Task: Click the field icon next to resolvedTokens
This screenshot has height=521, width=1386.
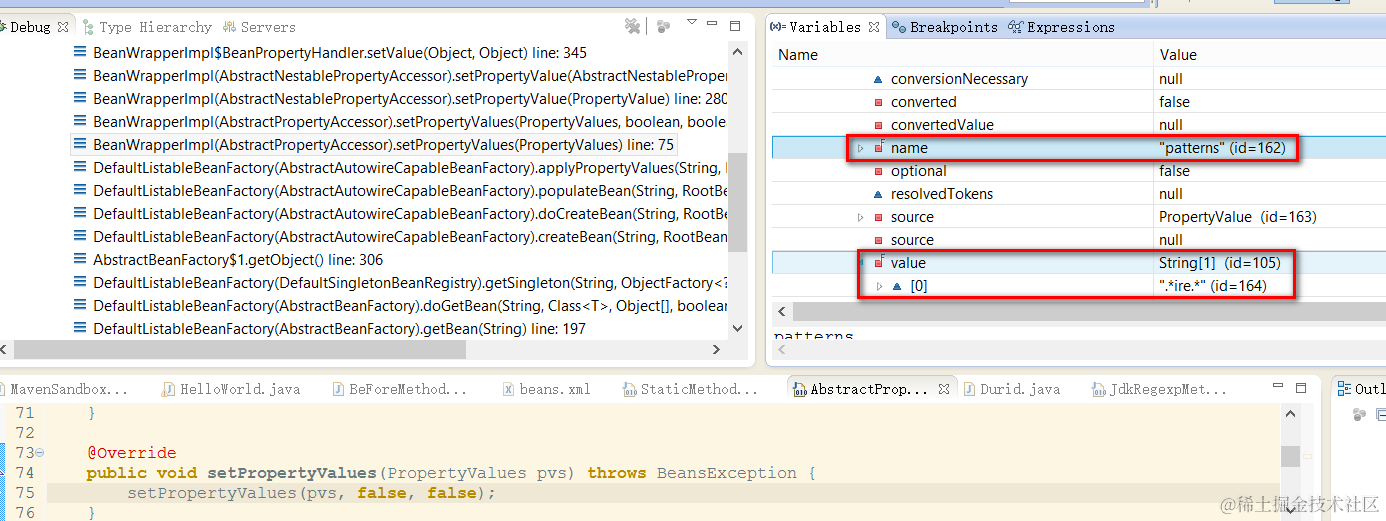Action: click(x=878, y=194)
